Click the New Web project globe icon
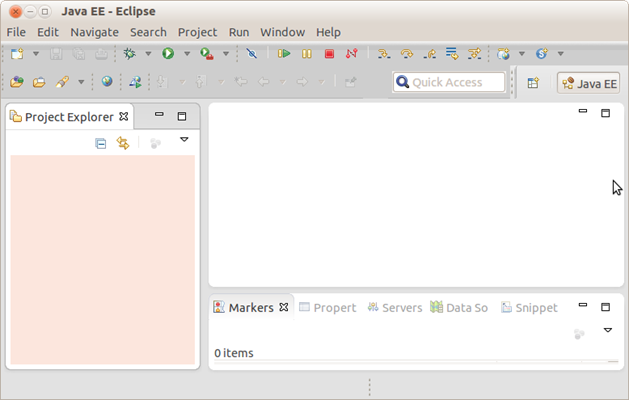The height and width of the screenshot is (400, 629). (503, 53)
